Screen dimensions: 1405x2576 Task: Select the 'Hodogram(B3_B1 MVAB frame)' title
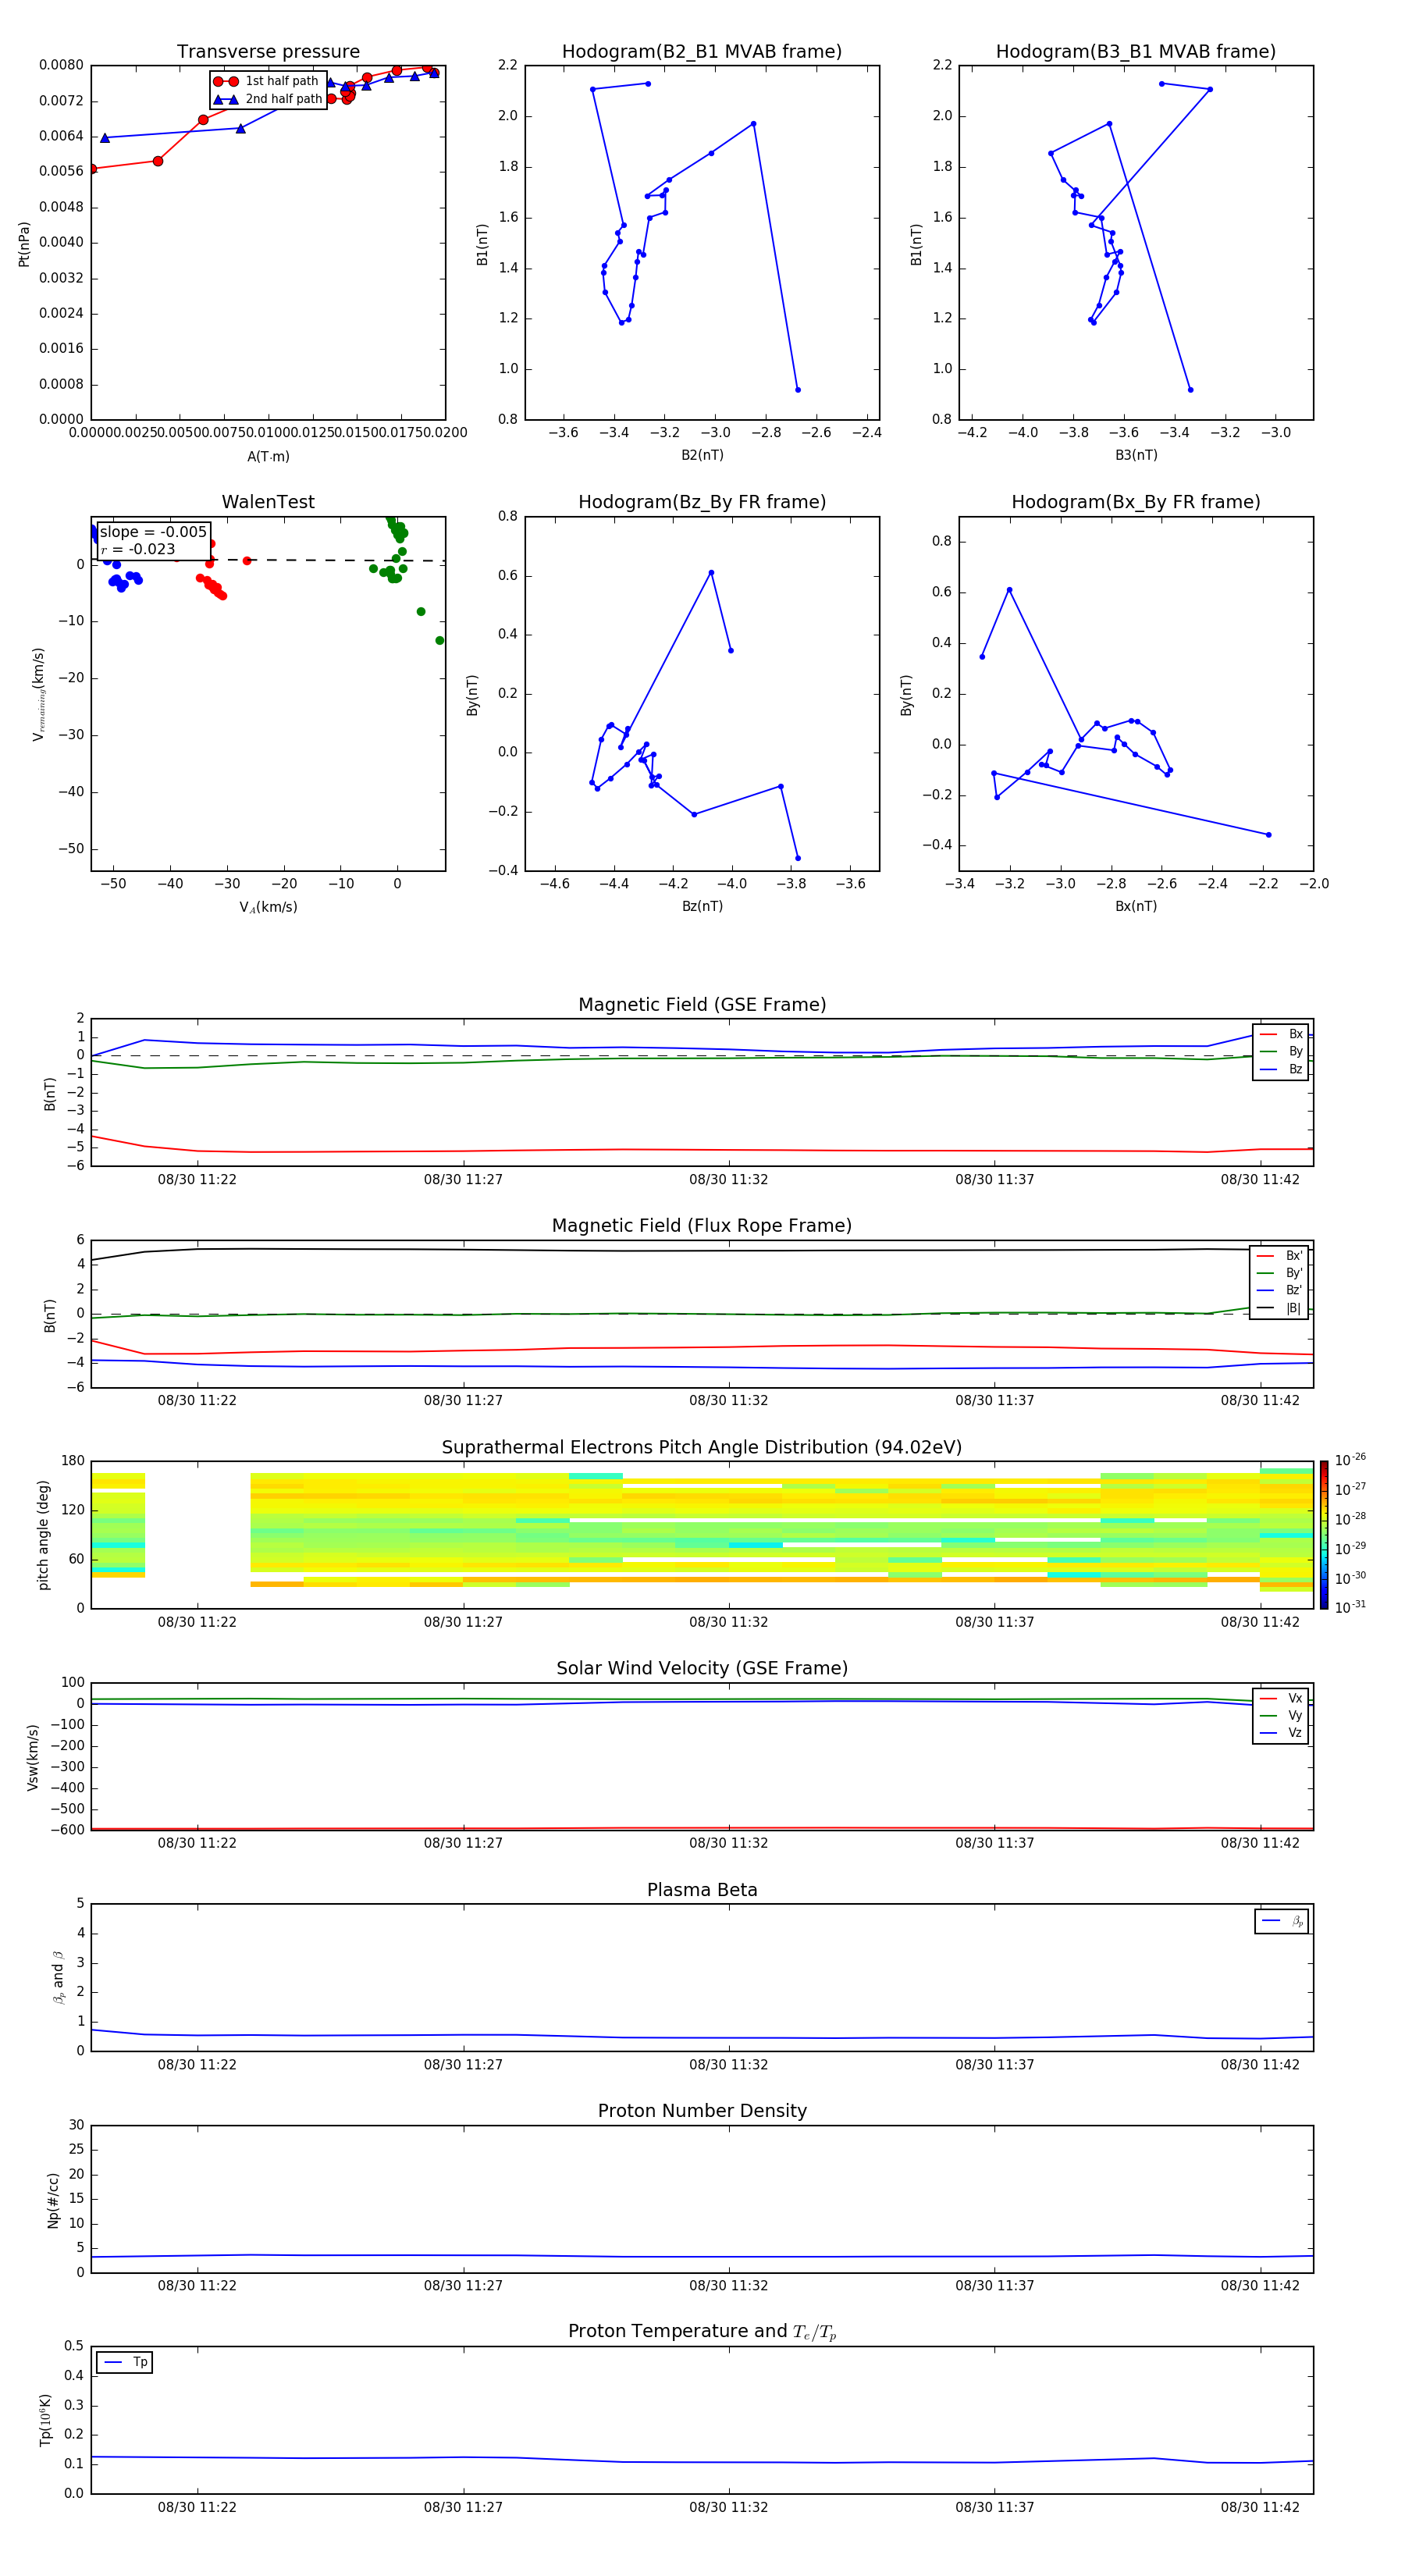coord(1136,52)
